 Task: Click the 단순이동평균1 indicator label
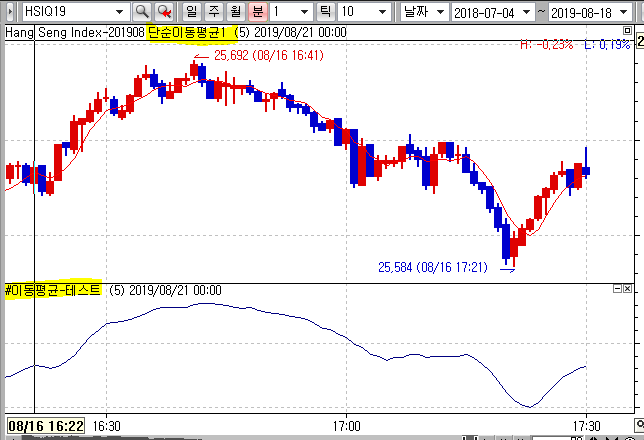(x=188, y=32)
